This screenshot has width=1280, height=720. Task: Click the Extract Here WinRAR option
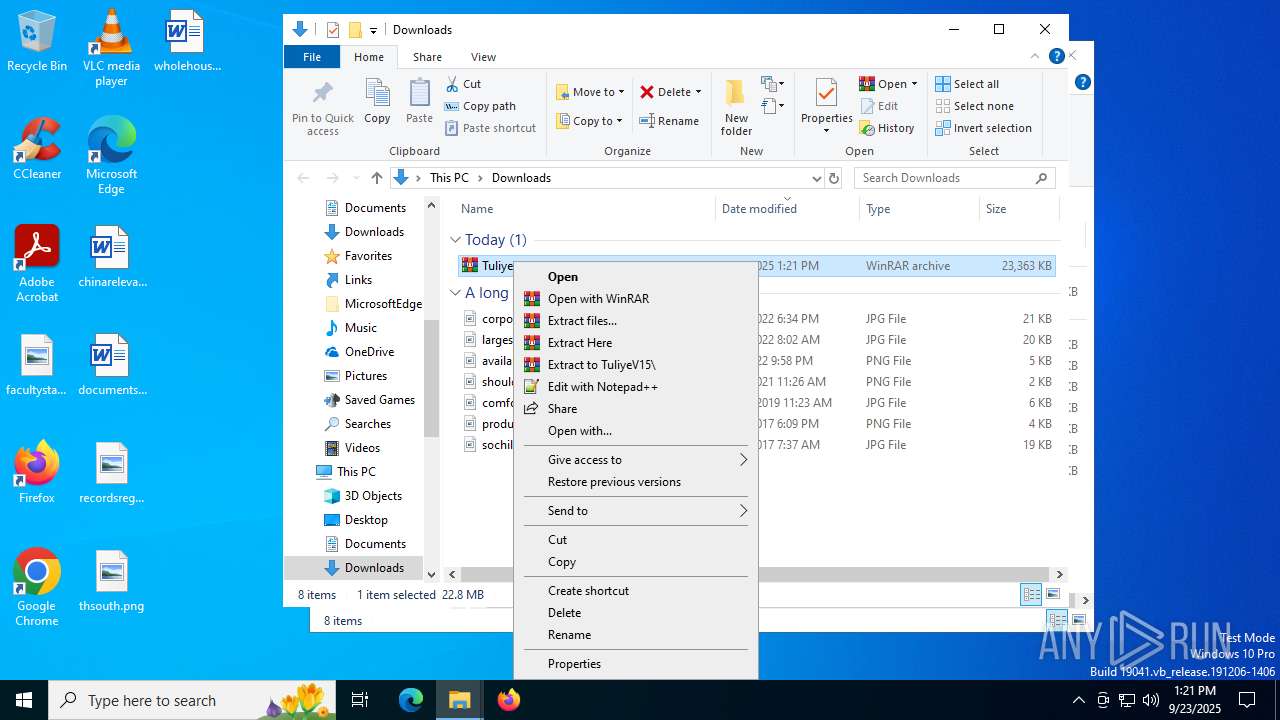(x=579, y=343)
